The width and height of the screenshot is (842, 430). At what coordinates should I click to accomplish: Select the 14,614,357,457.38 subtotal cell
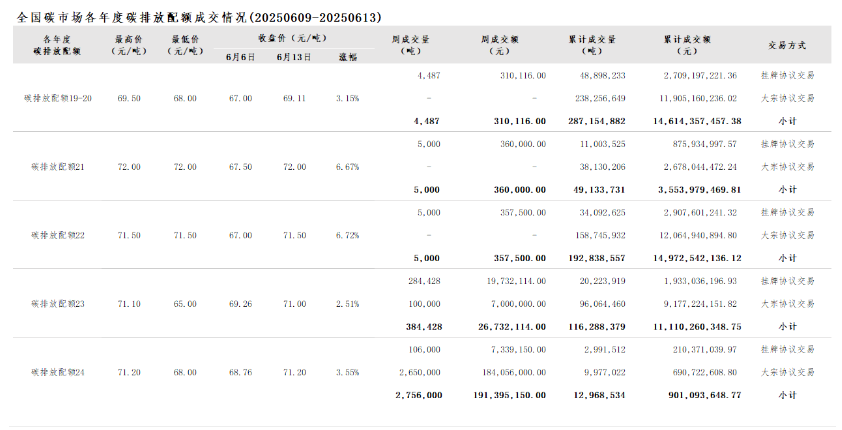697,121
